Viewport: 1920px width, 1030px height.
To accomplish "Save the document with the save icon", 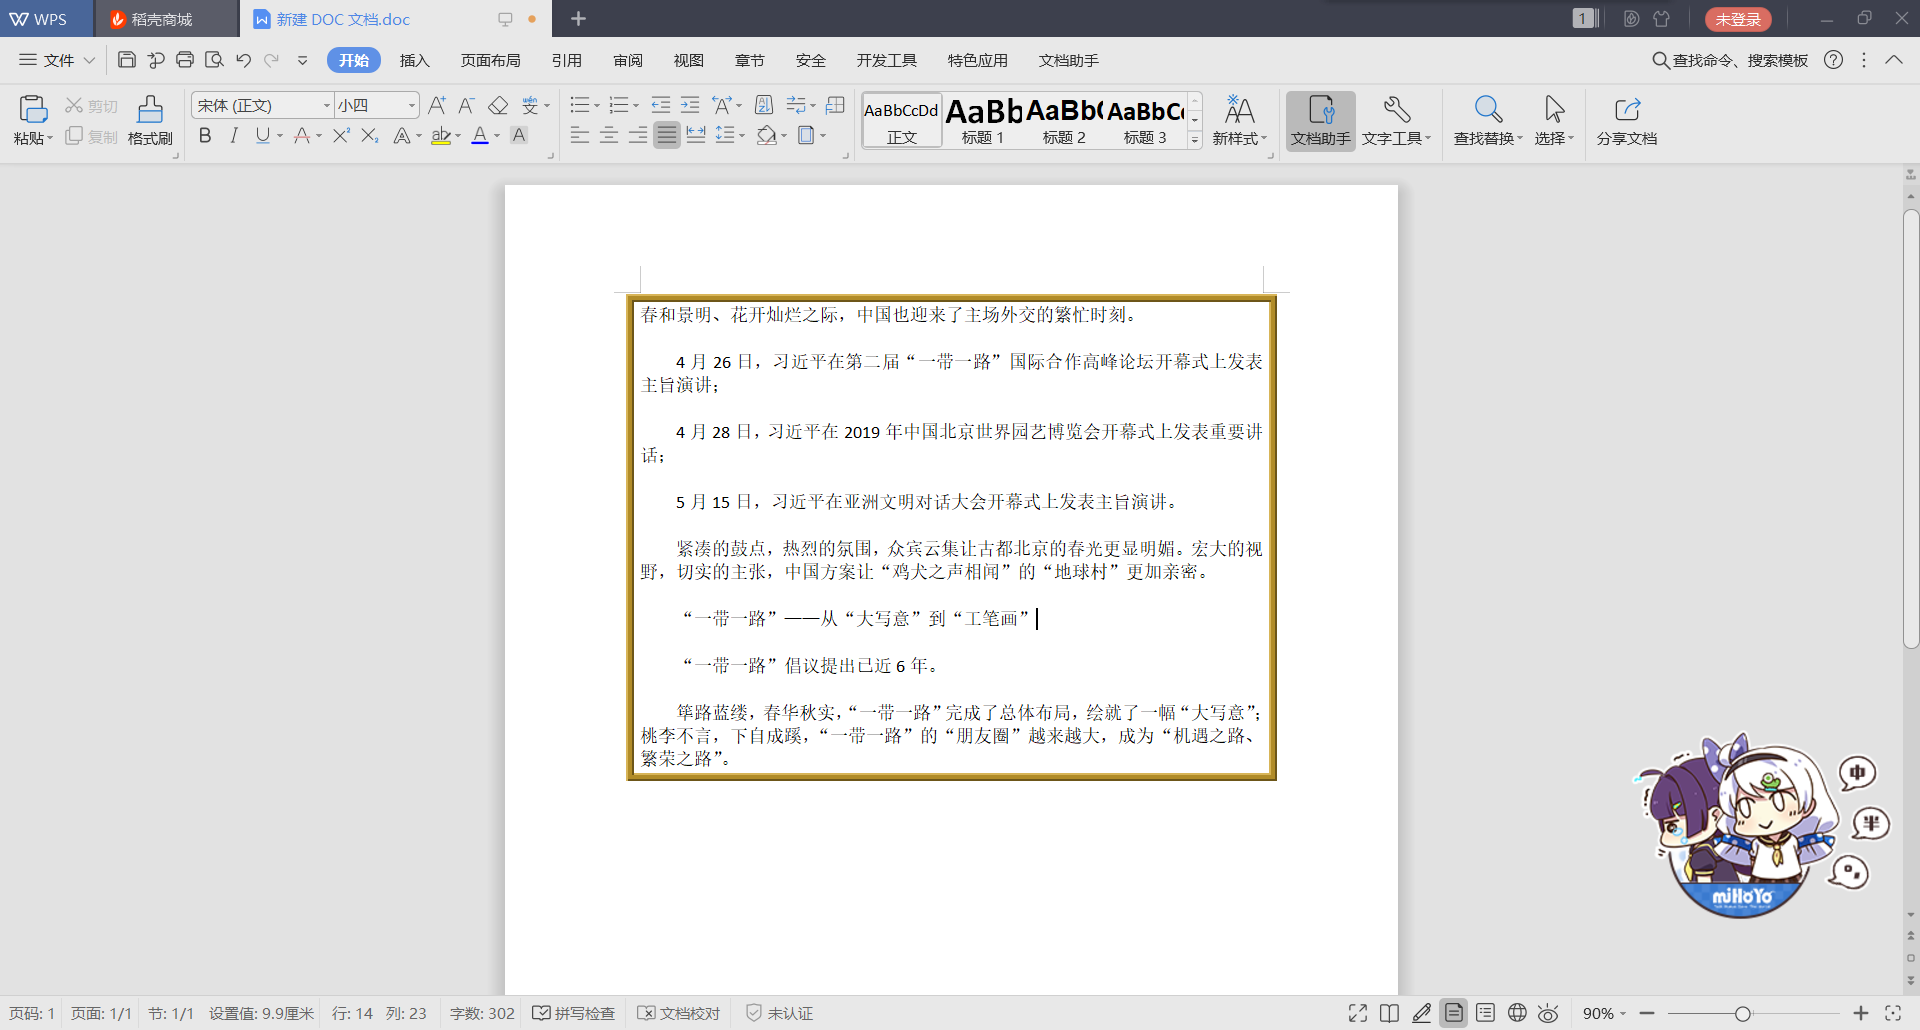I will pos(127,60).
